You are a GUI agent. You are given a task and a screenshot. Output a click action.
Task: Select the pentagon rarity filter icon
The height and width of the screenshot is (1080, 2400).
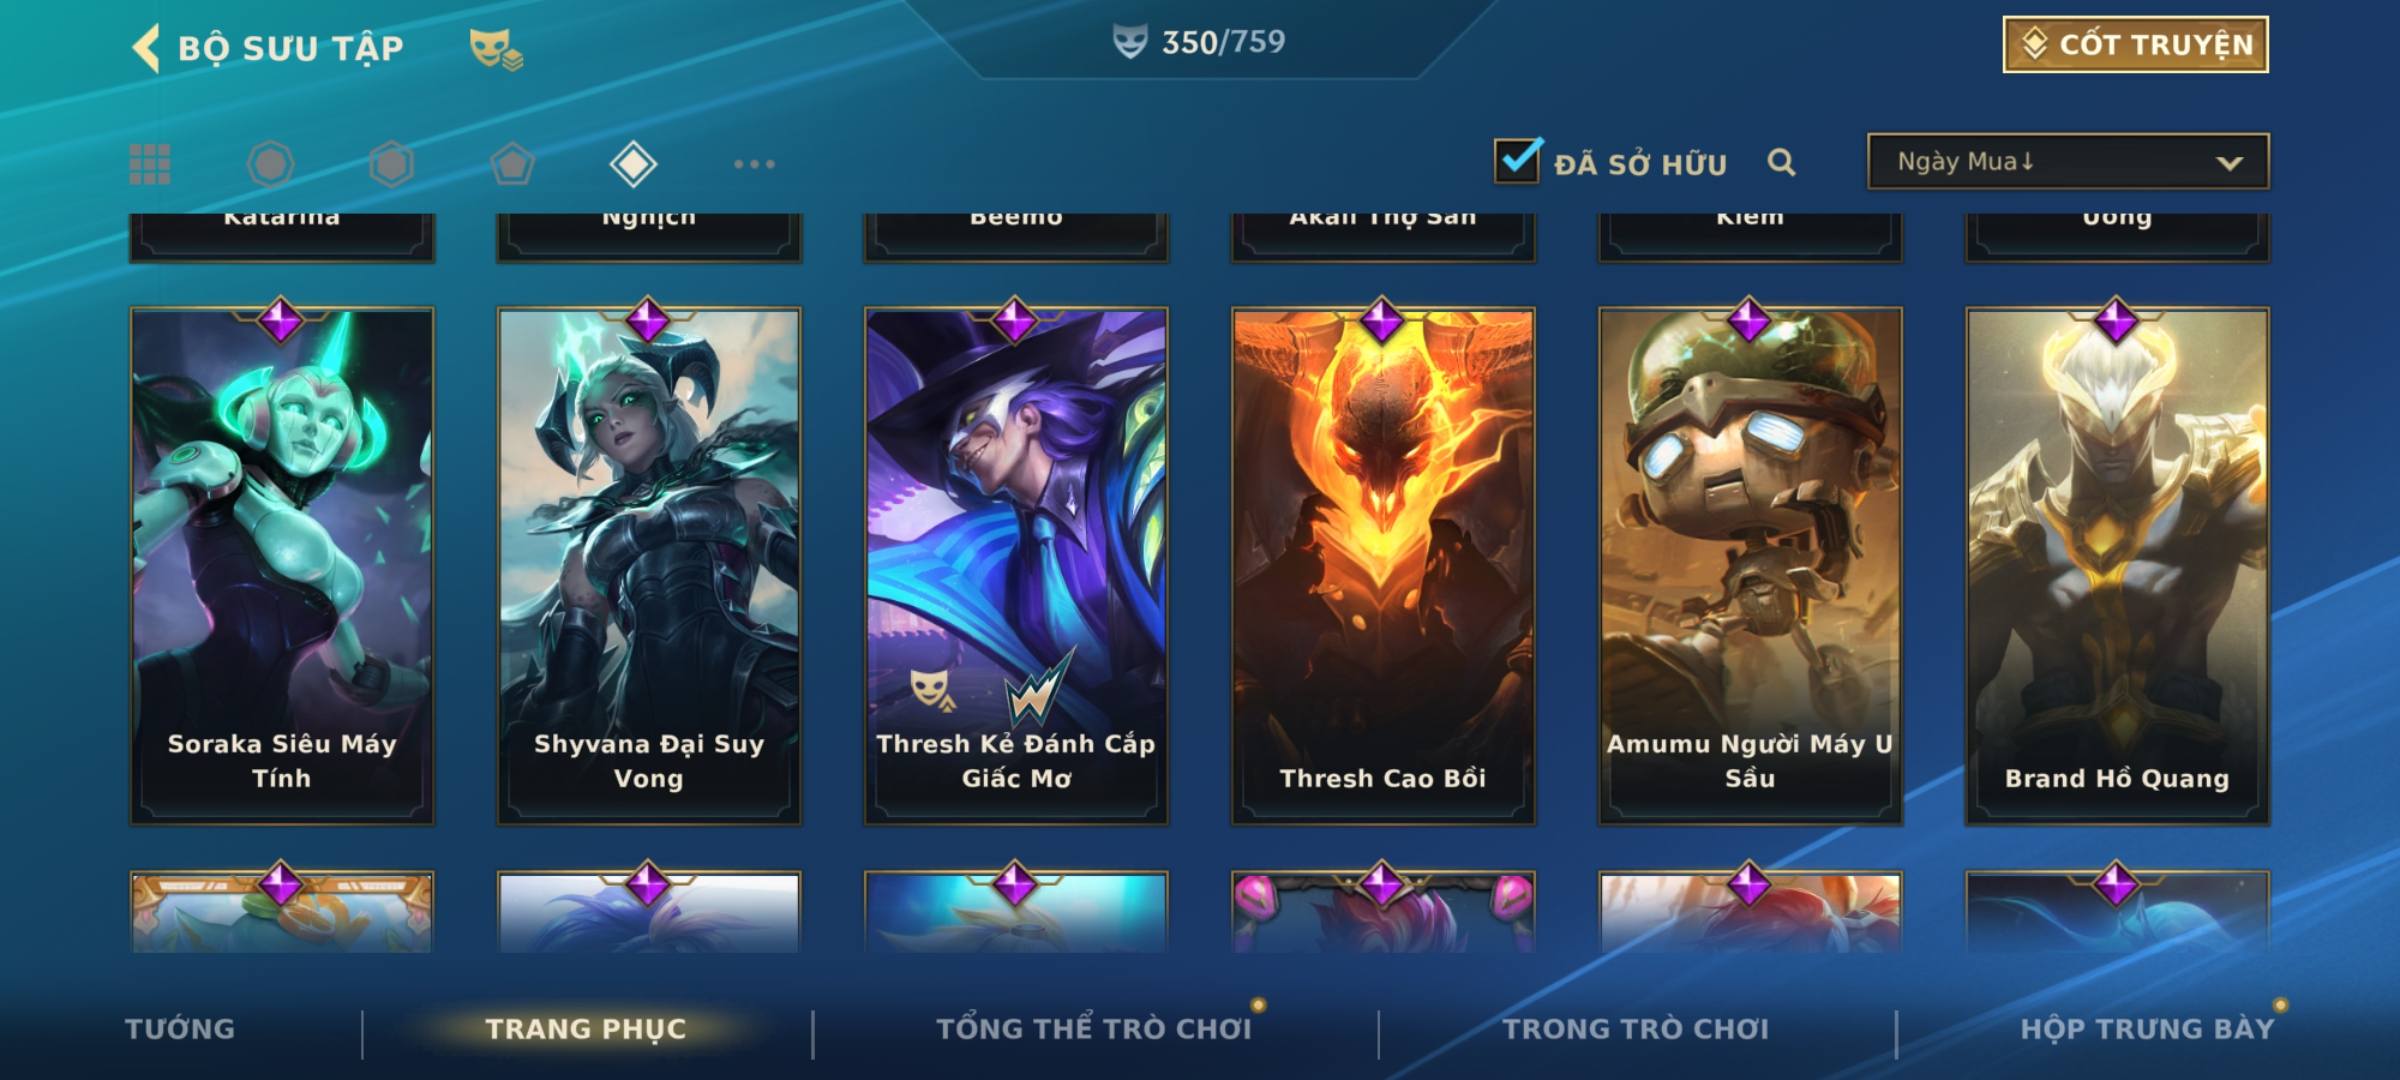(512, 164)
